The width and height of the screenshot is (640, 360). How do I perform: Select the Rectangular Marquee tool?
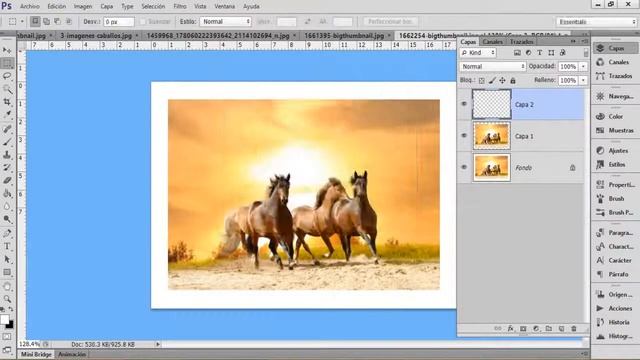(7, 63)
